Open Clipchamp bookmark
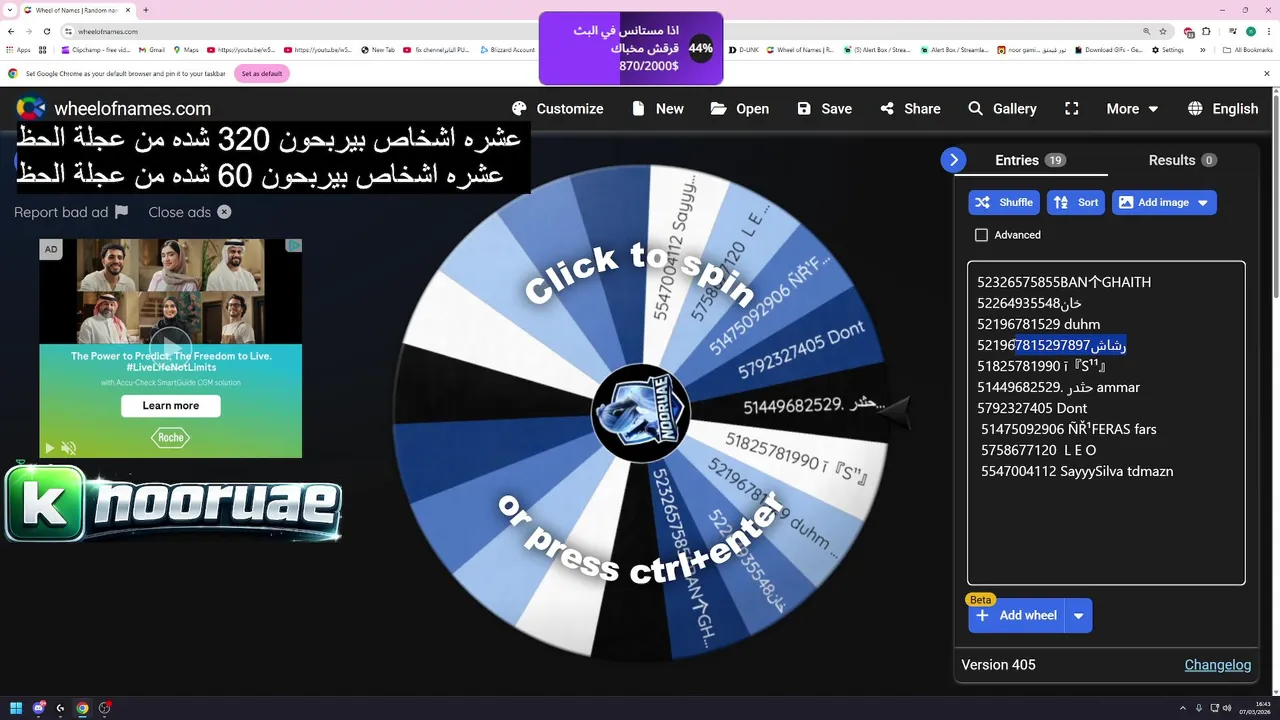 (x=96, y=50)
